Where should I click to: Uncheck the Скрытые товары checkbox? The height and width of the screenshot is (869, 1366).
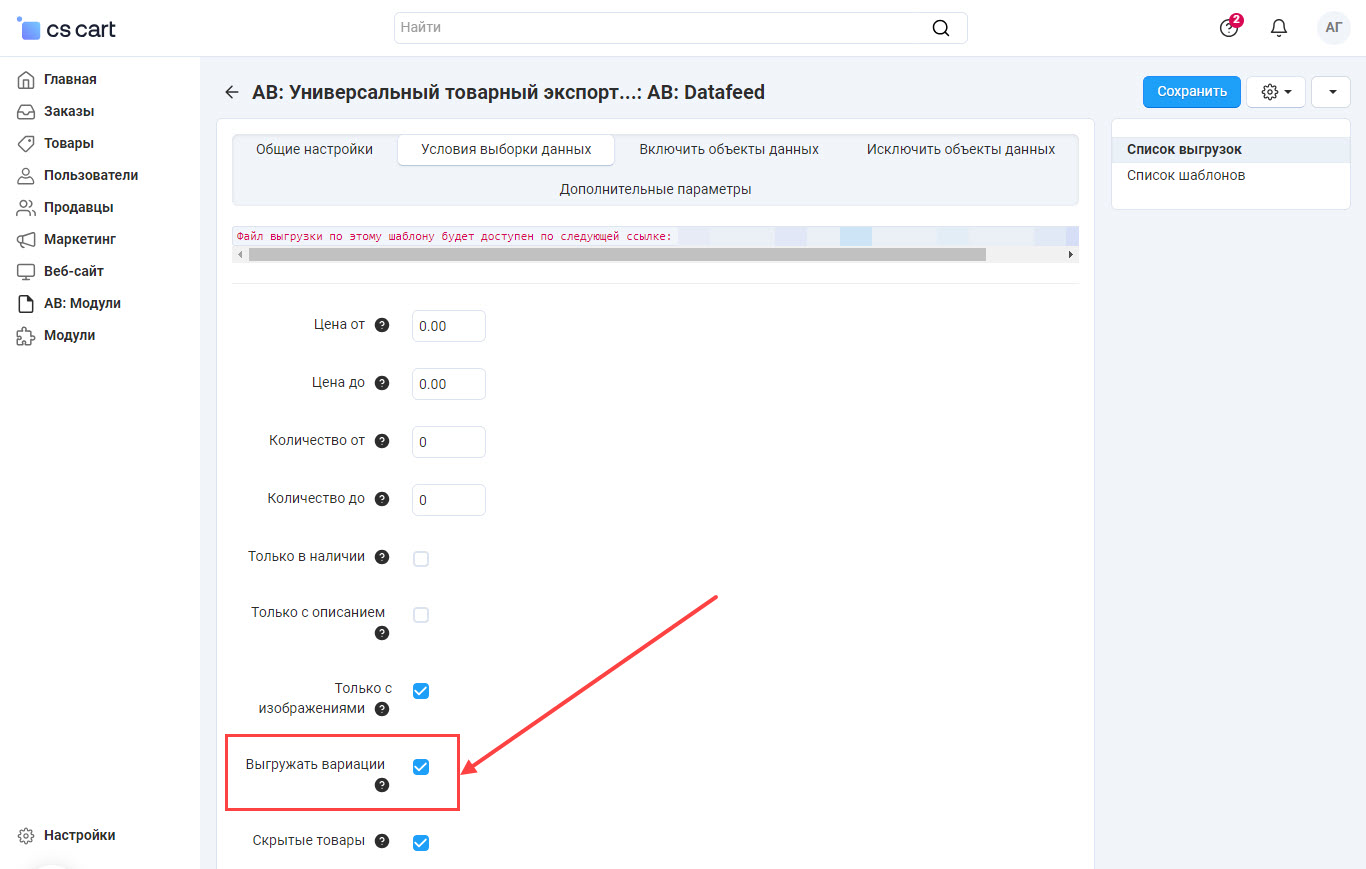[421, 842]
